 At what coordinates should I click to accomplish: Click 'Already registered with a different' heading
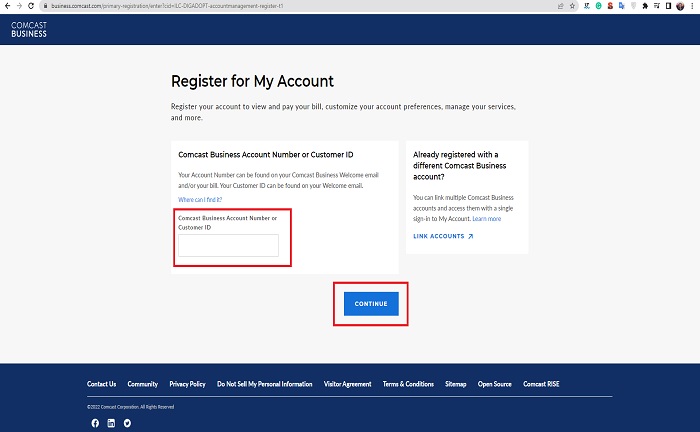tap(460, 166)
